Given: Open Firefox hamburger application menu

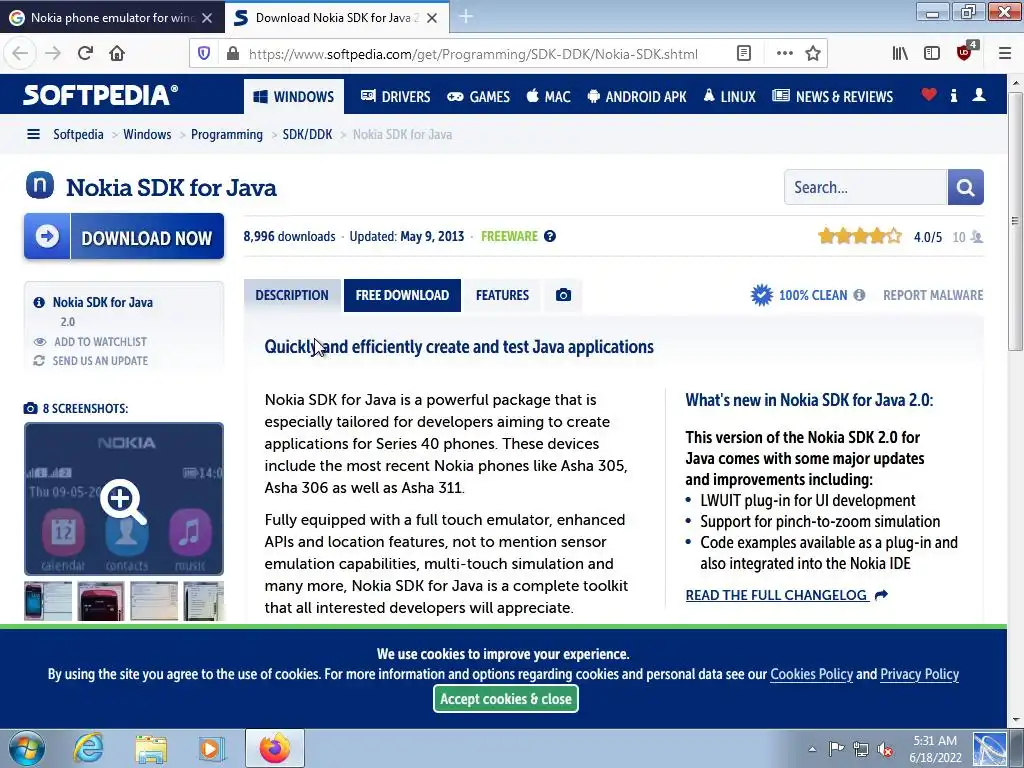Looking at the screenshot, I should tap(1005, 54).
